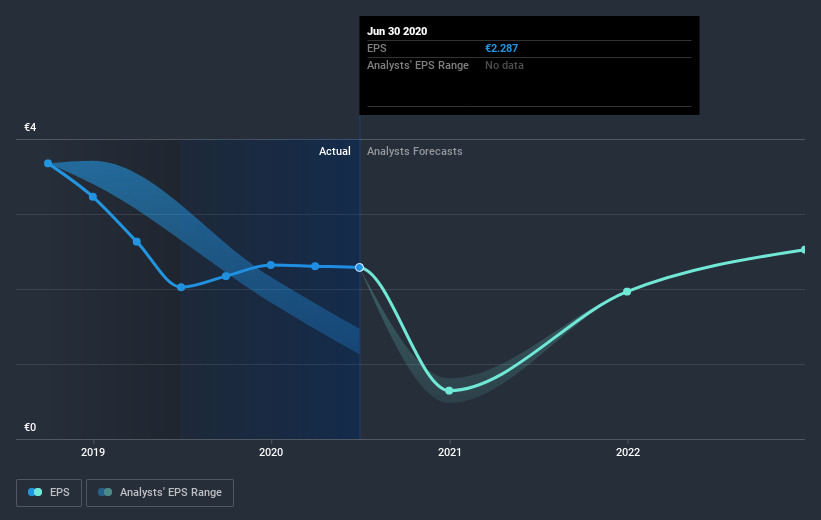Viewport: 821px width, 520px height.
Task: Click the EPS point in early 2020
Action: 315,266
